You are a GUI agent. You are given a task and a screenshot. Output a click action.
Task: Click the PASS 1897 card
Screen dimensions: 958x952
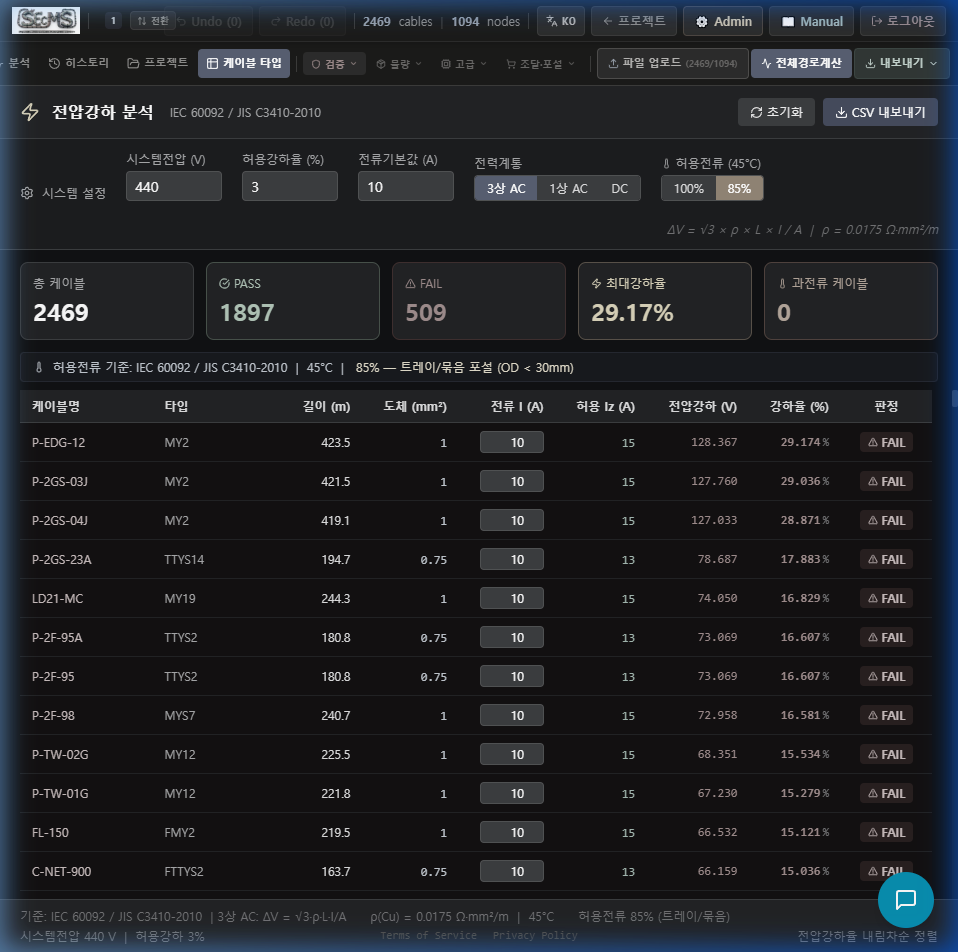coord(293,301)
